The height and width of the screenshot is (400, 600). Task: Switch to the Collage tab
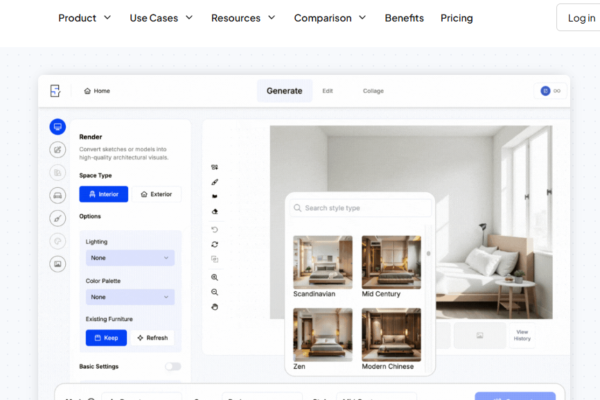(373, 91)
